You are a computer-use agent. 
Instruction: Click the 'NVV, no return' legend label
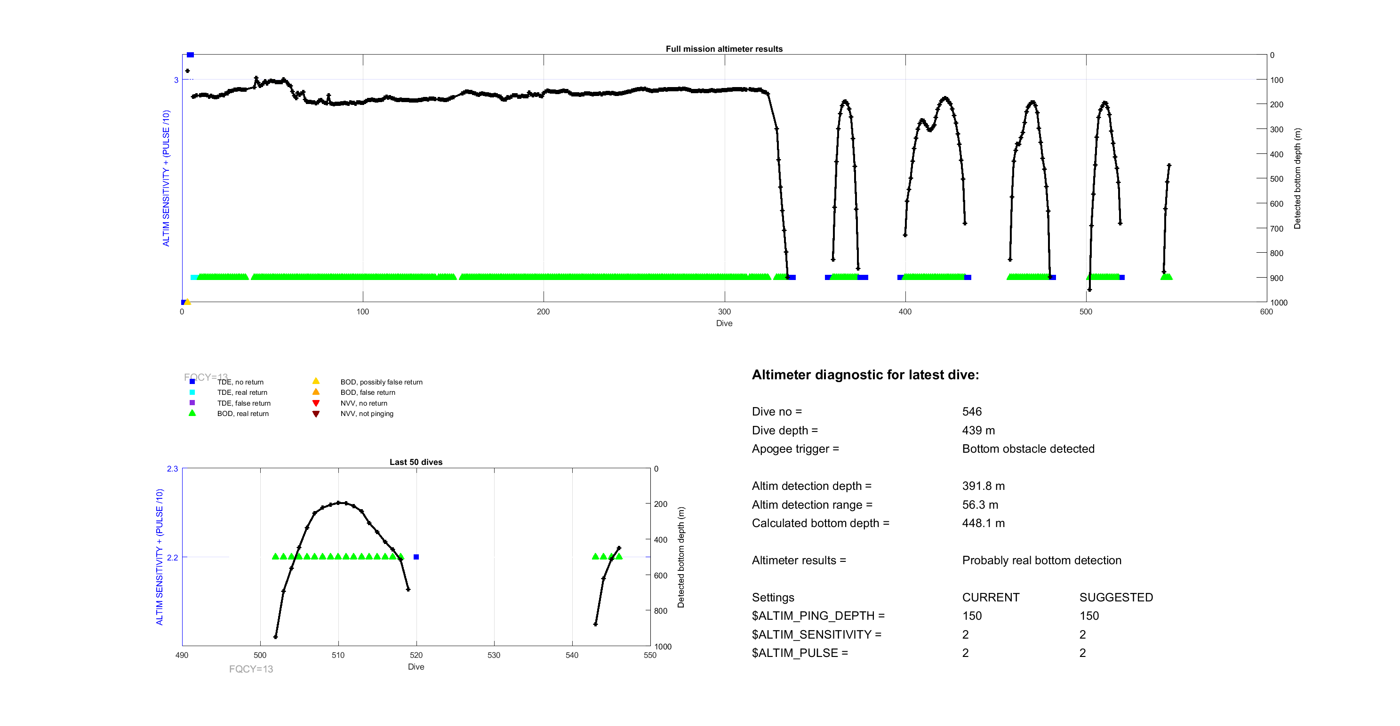364,403
